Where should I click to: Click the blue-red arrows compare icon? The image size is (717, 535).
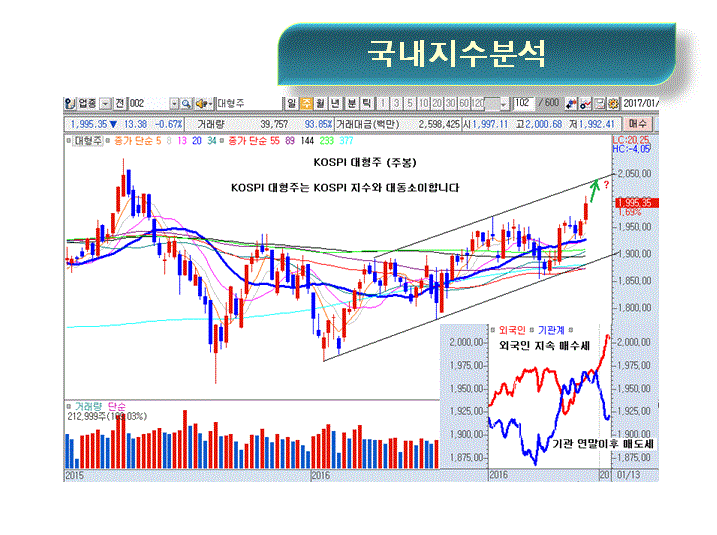571,104
